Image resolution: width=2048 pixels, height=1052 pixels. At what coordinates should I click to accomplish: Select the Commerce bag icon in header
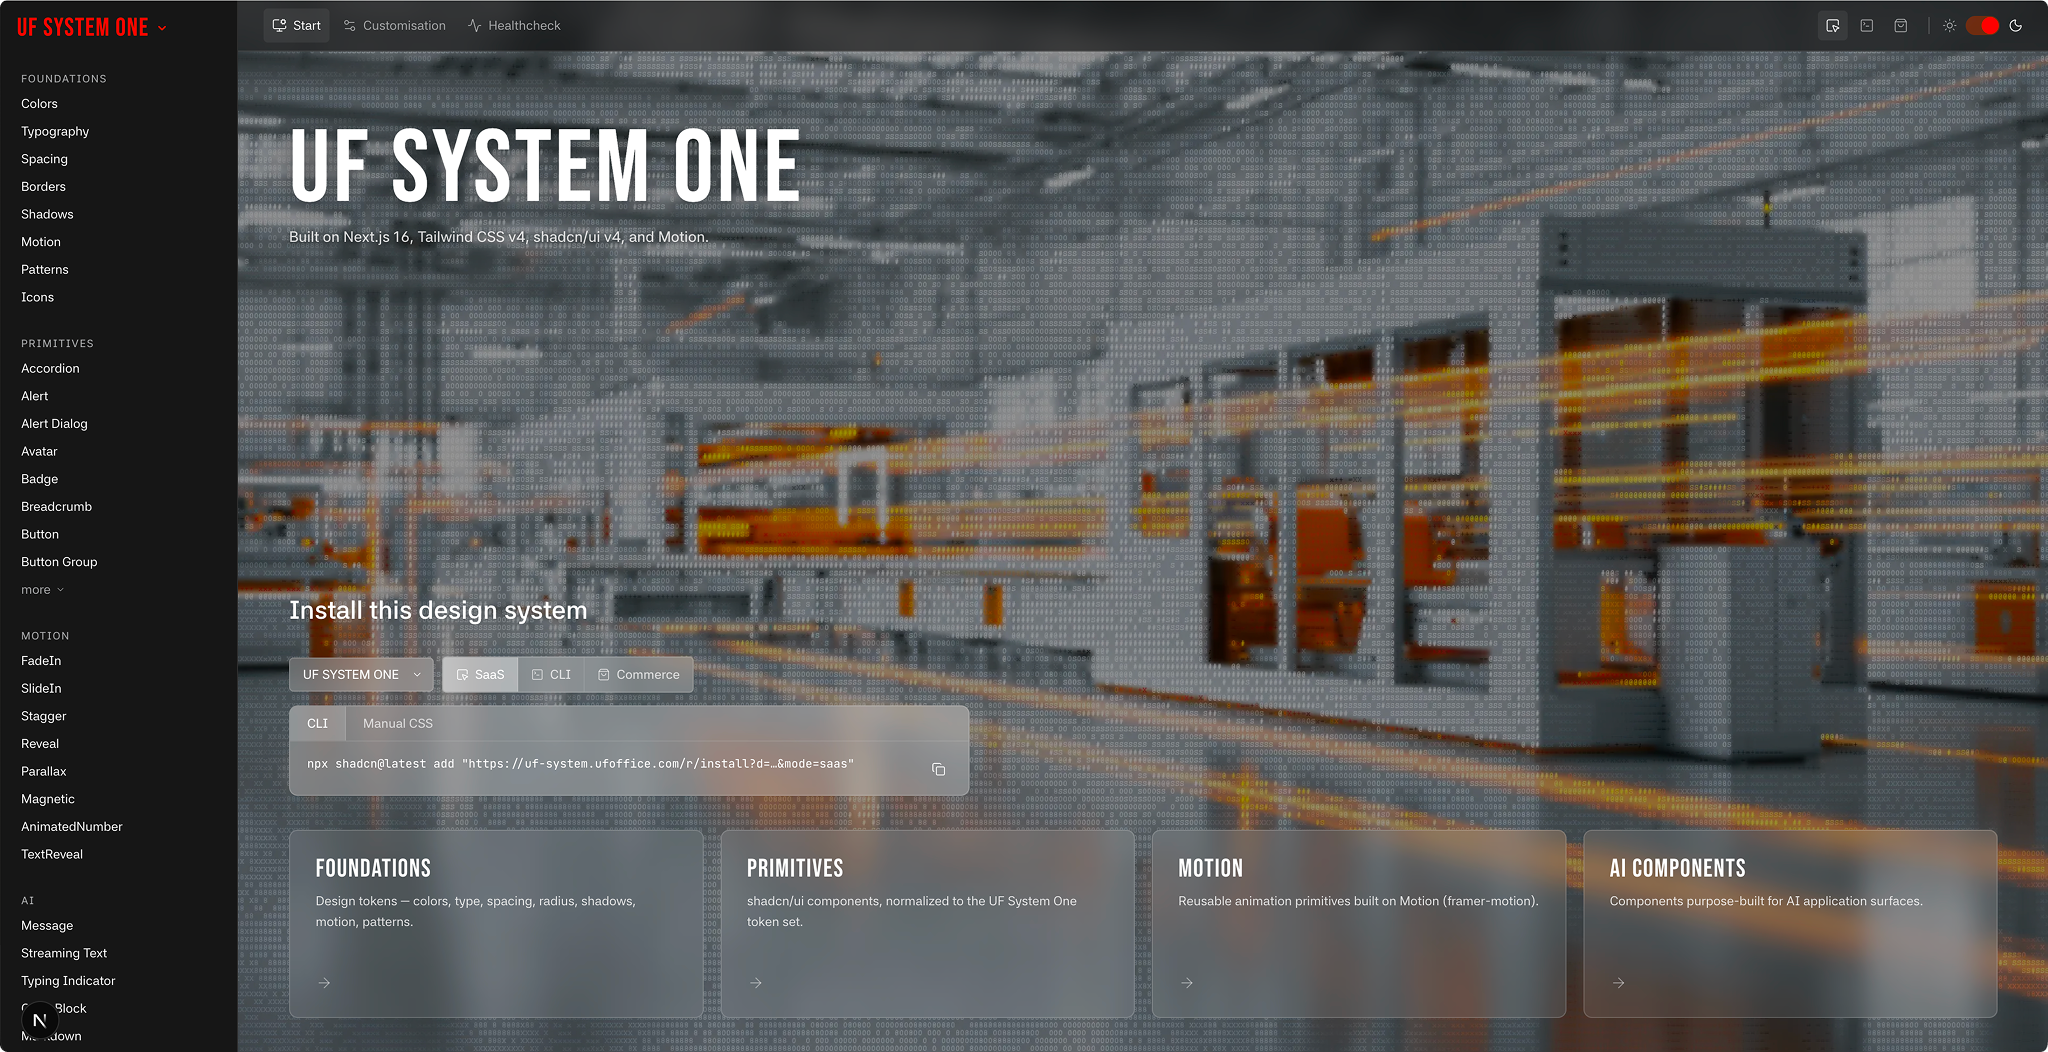click(x=1900, y=26)
